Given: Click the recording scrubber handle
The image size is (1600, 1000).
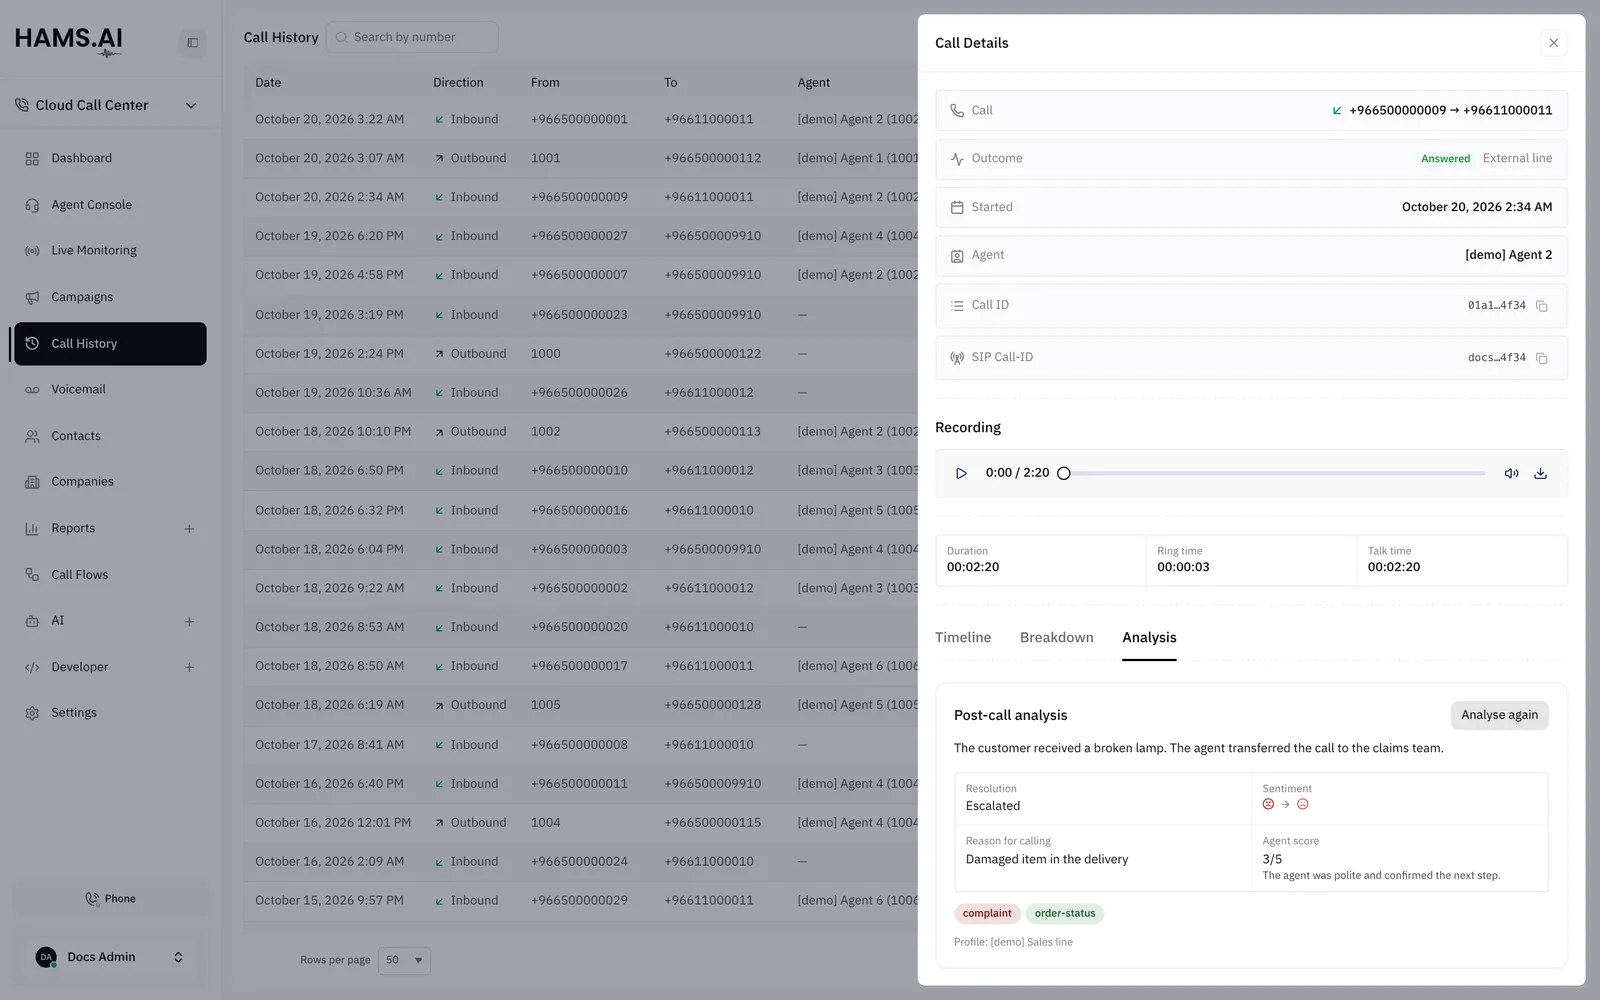Looking at the screenshot, I should click(x=1064, y=473).
